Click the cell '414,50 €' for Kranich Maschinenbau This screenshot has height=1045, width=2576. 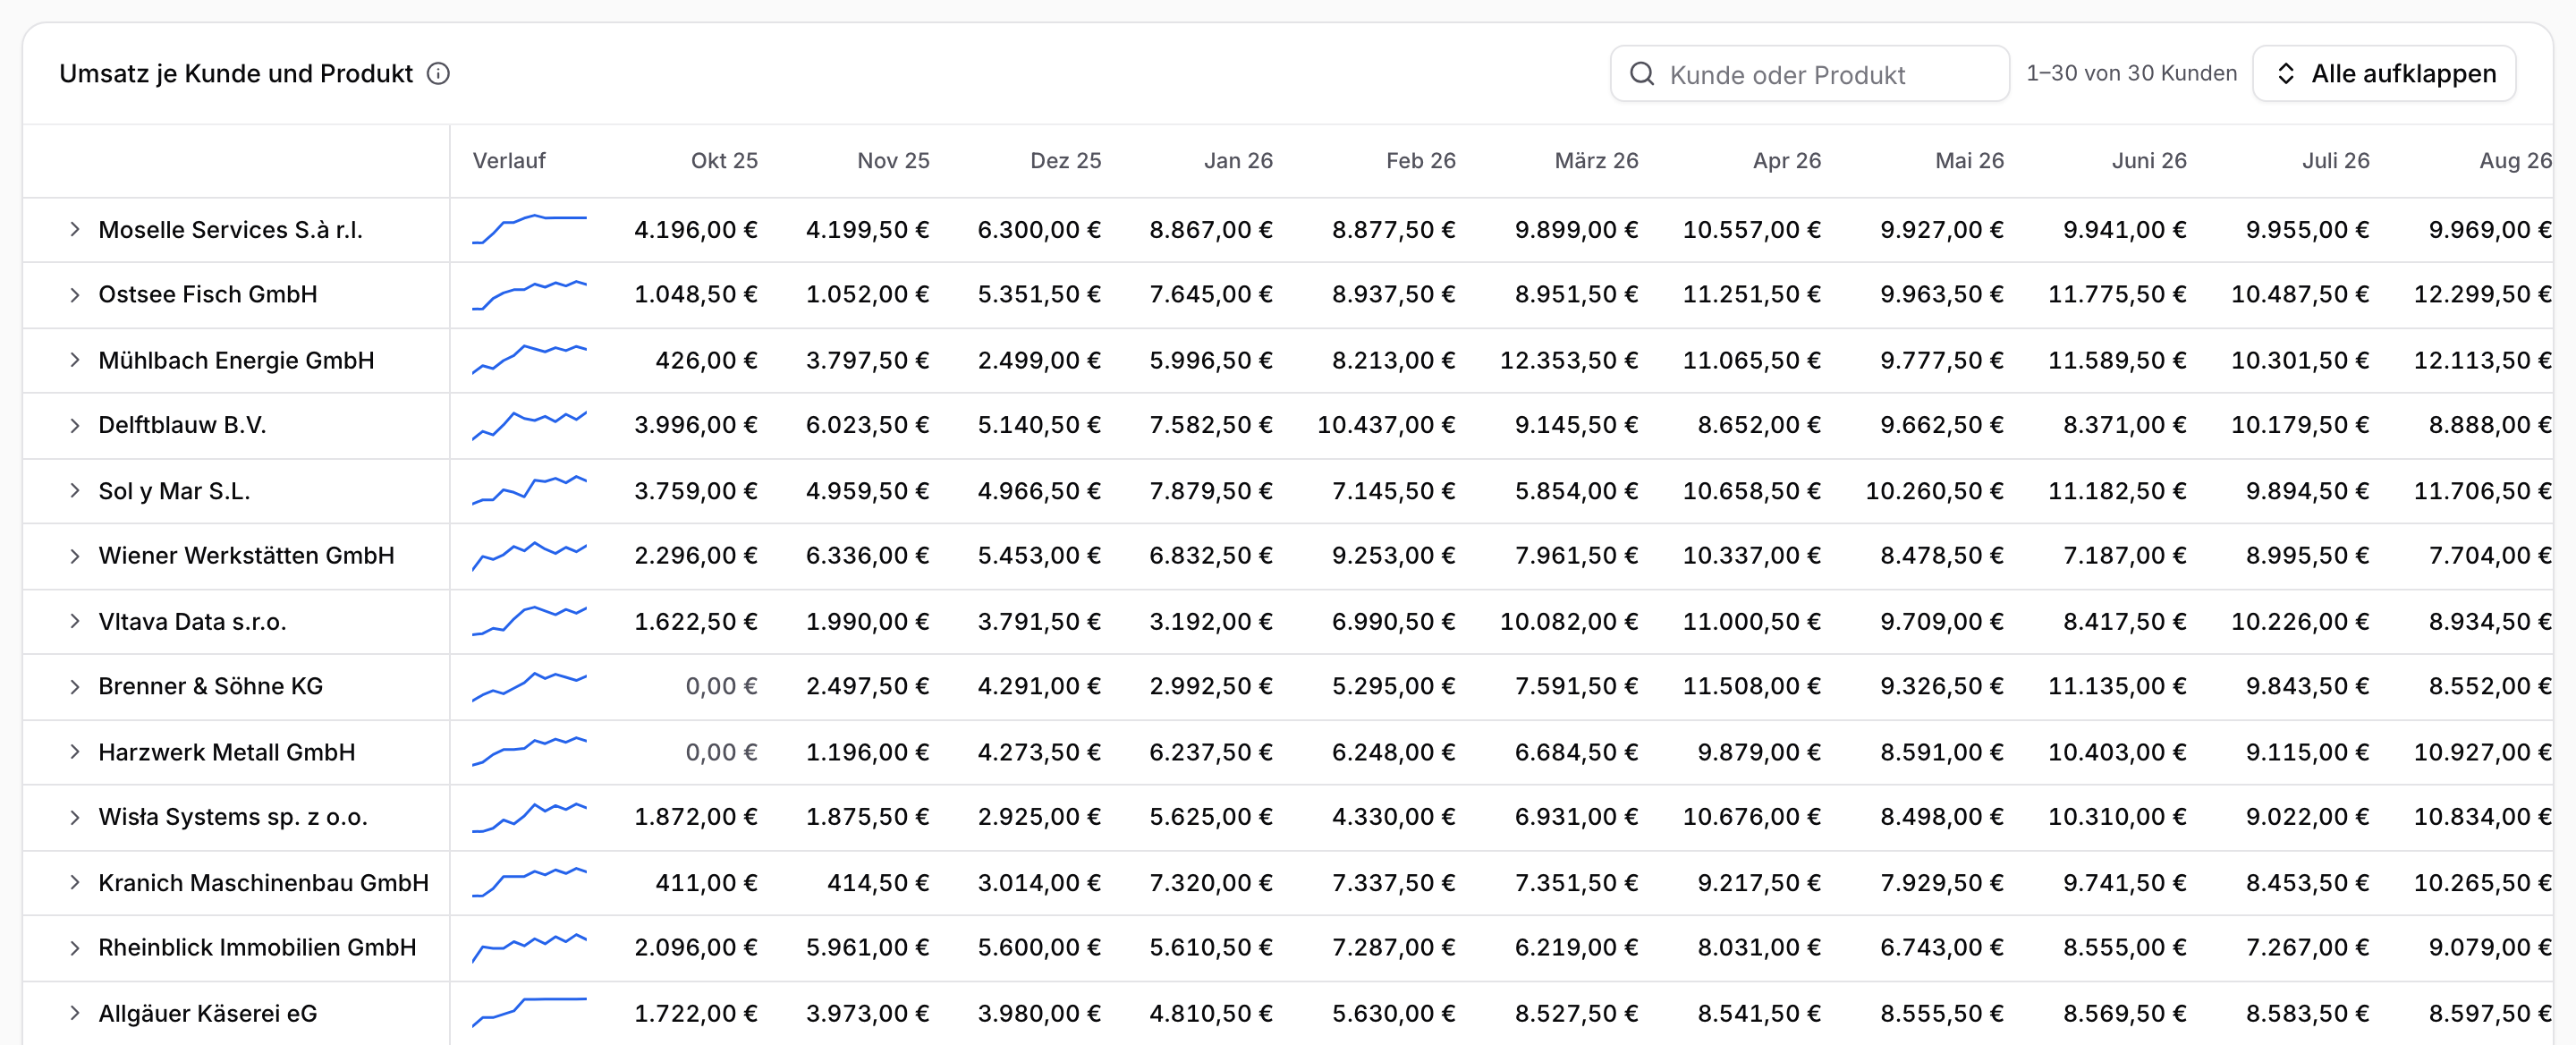tap(877, 883)
